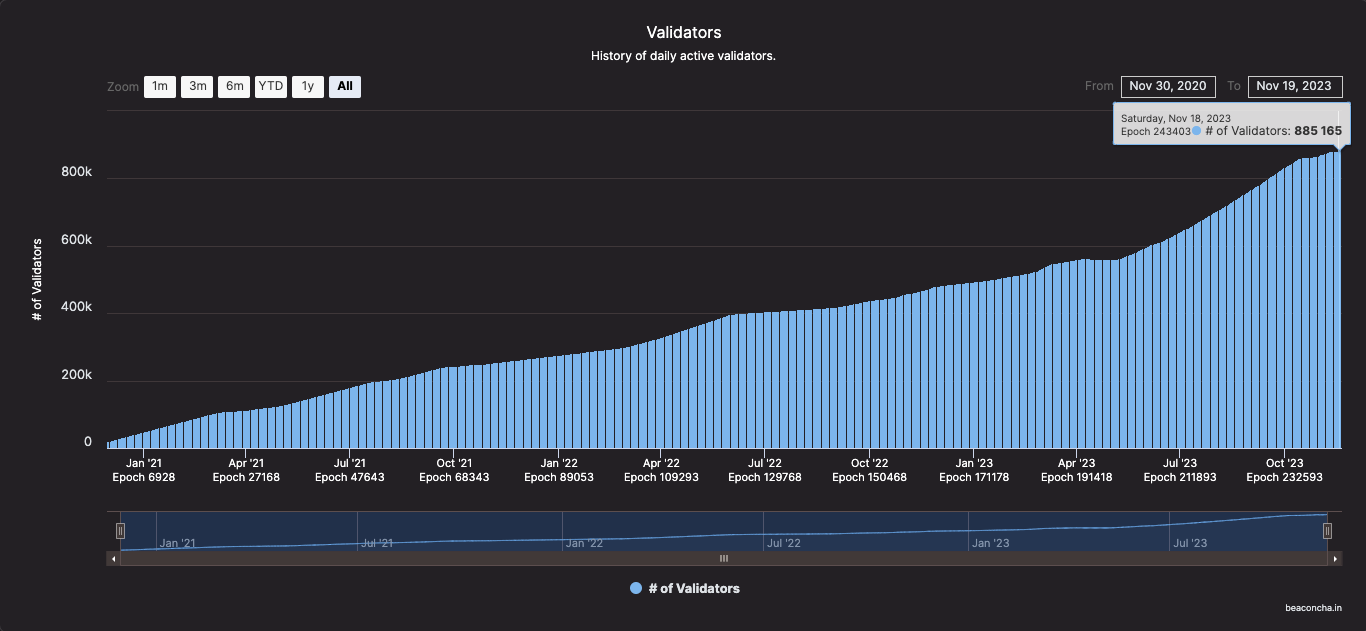The height and width of the screenshot is (631, 1366).
Task: Select the YTD zoom preset
Action: pos(270,86)
